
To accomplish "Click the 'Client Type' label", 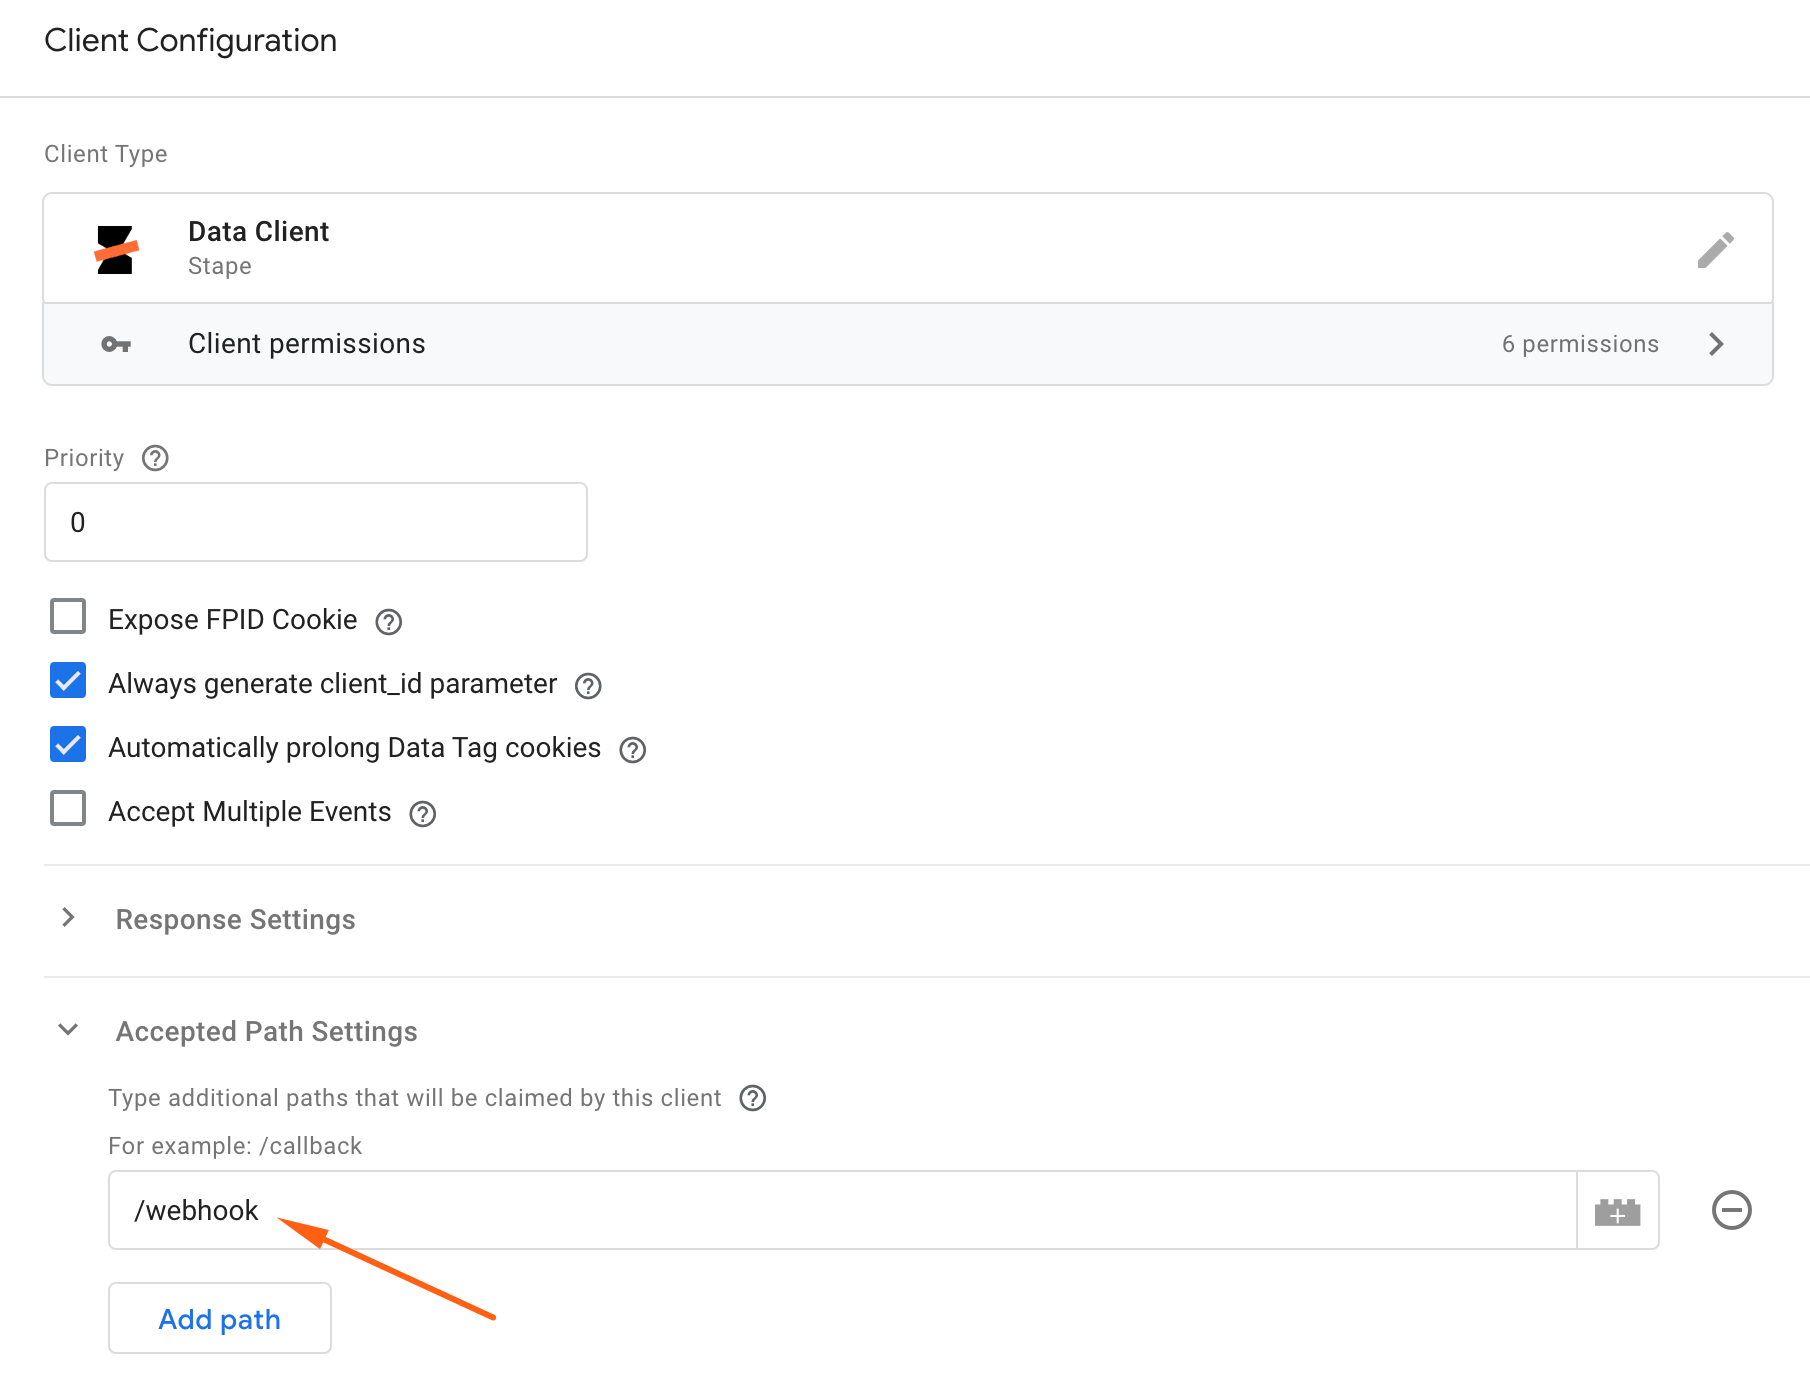I will (x=106, y=154).
